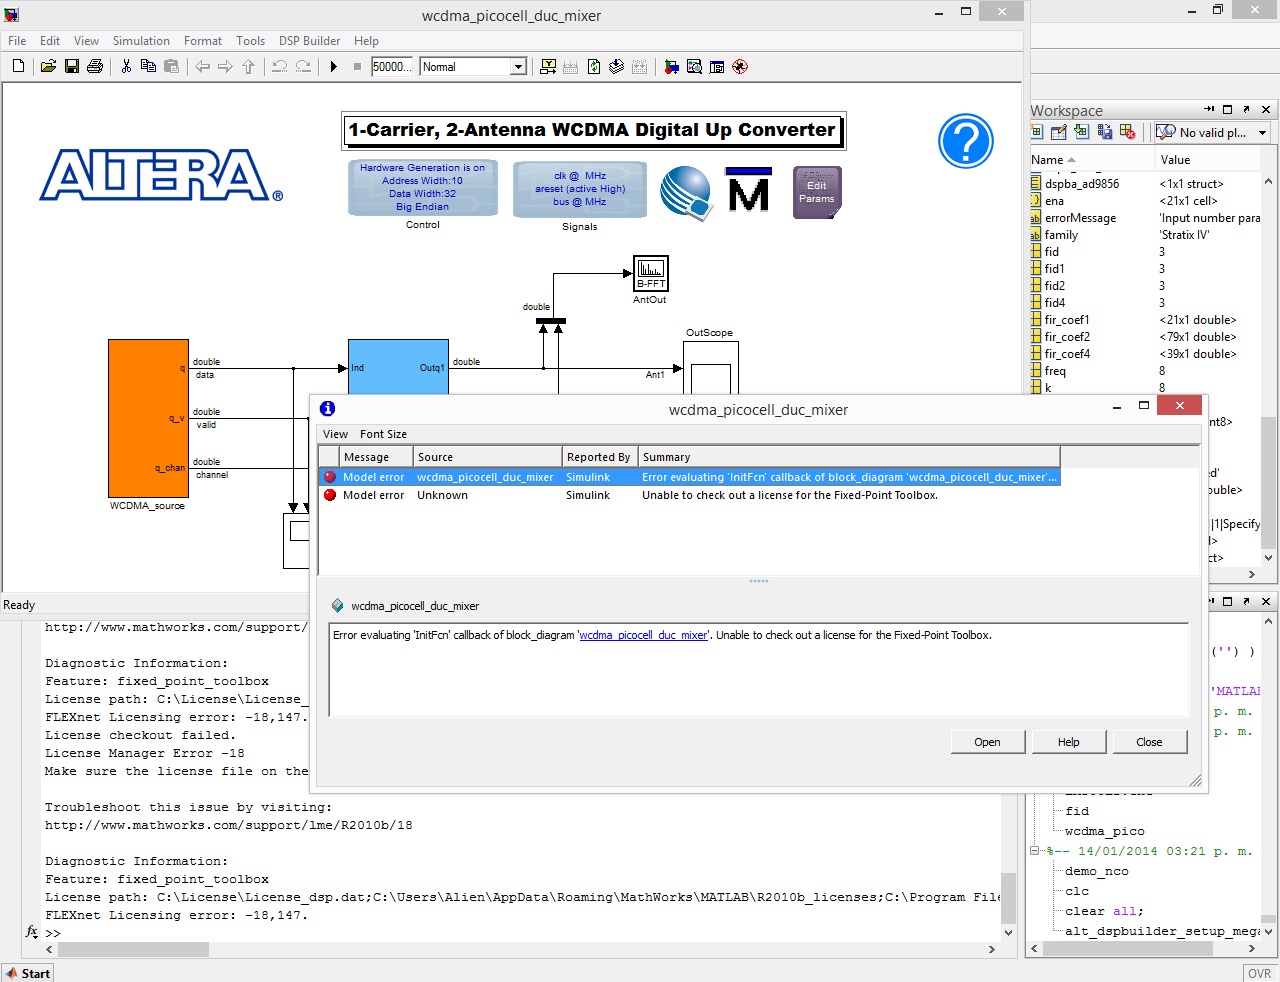
Task: Open the Font Size menu in error dialog
Action: [x=383, y=434]
